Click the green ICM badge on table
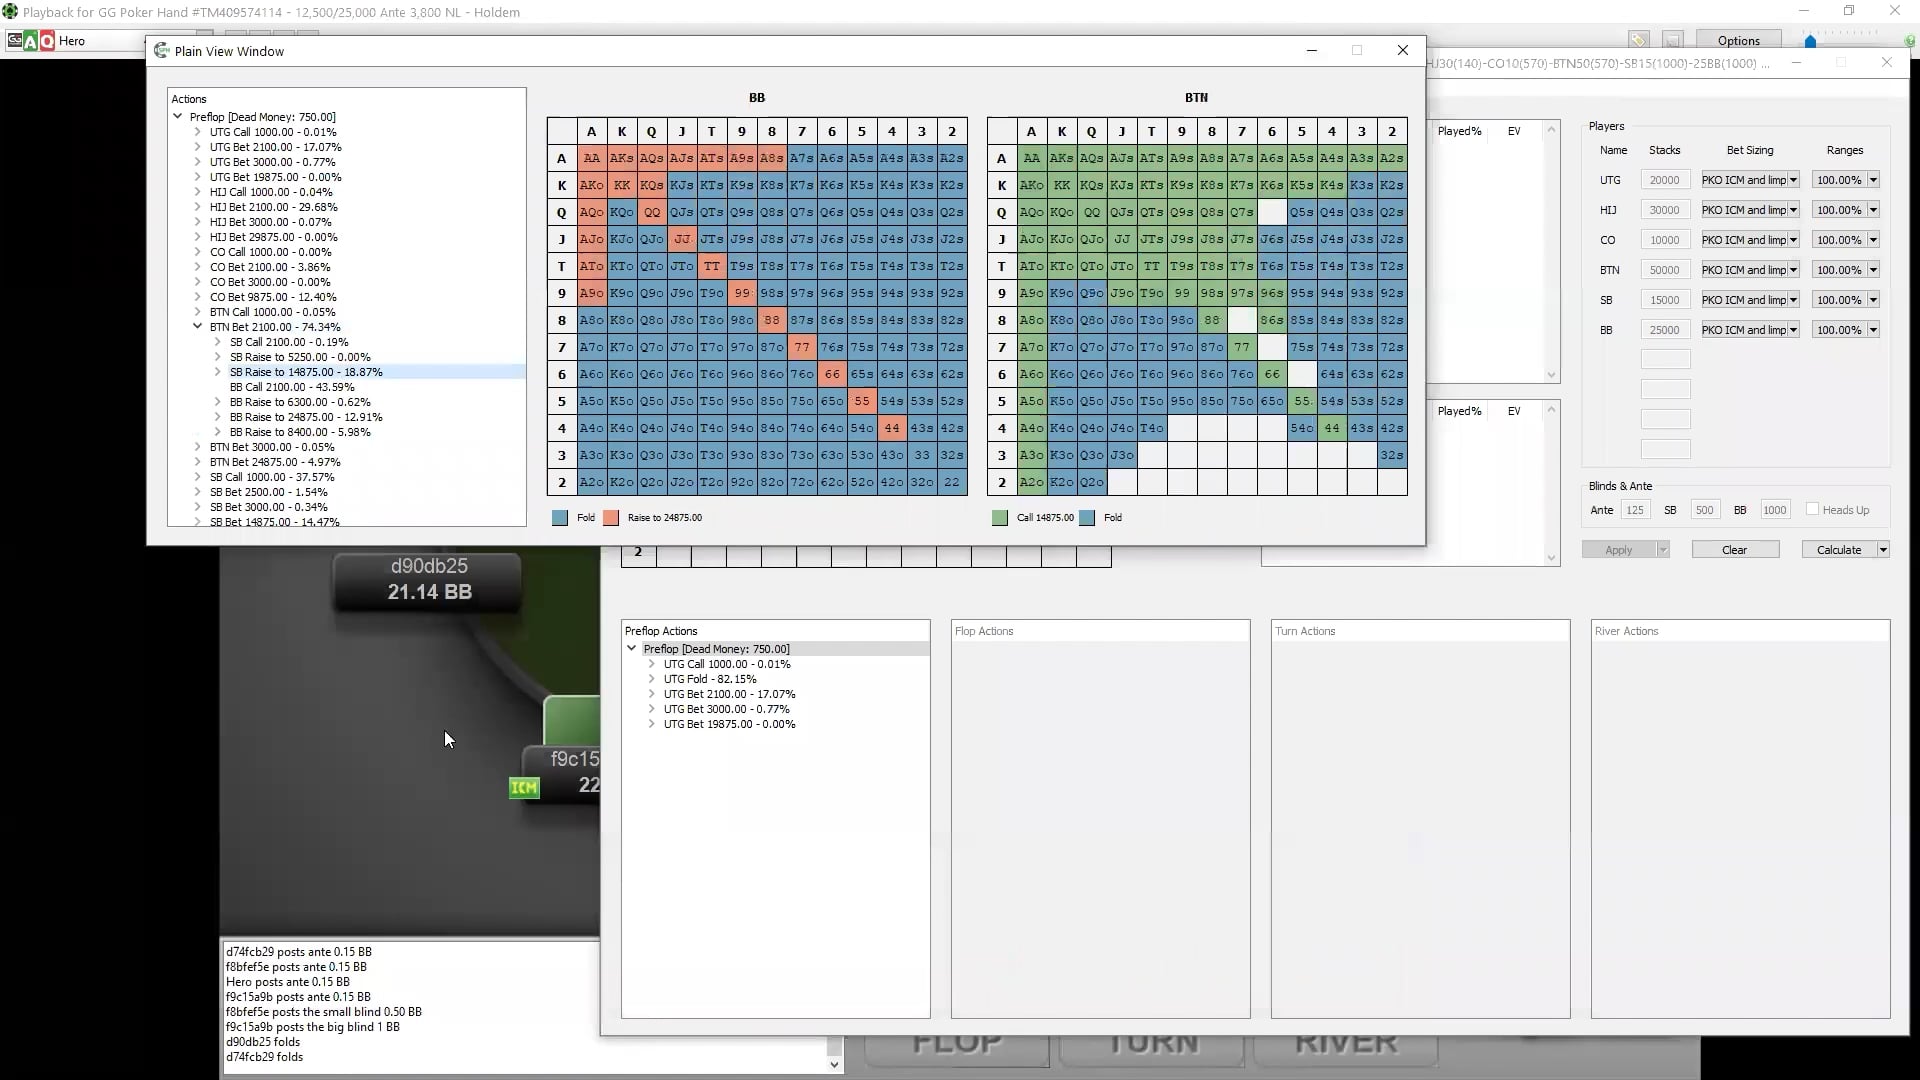The width and height of the screenshot is (1920, 1080). 524,788
